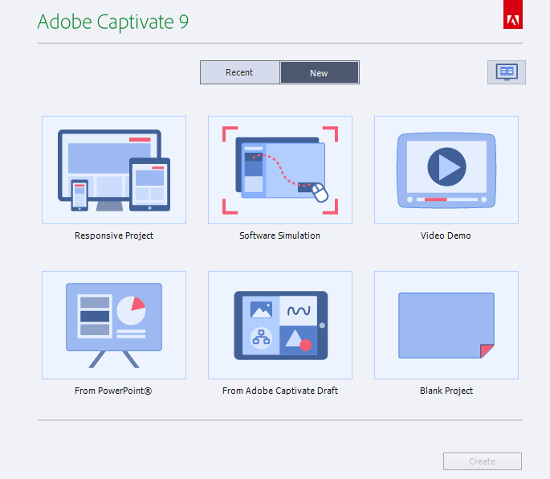
Task: Click the Software Simulation label text
Action: click(280, 236)
